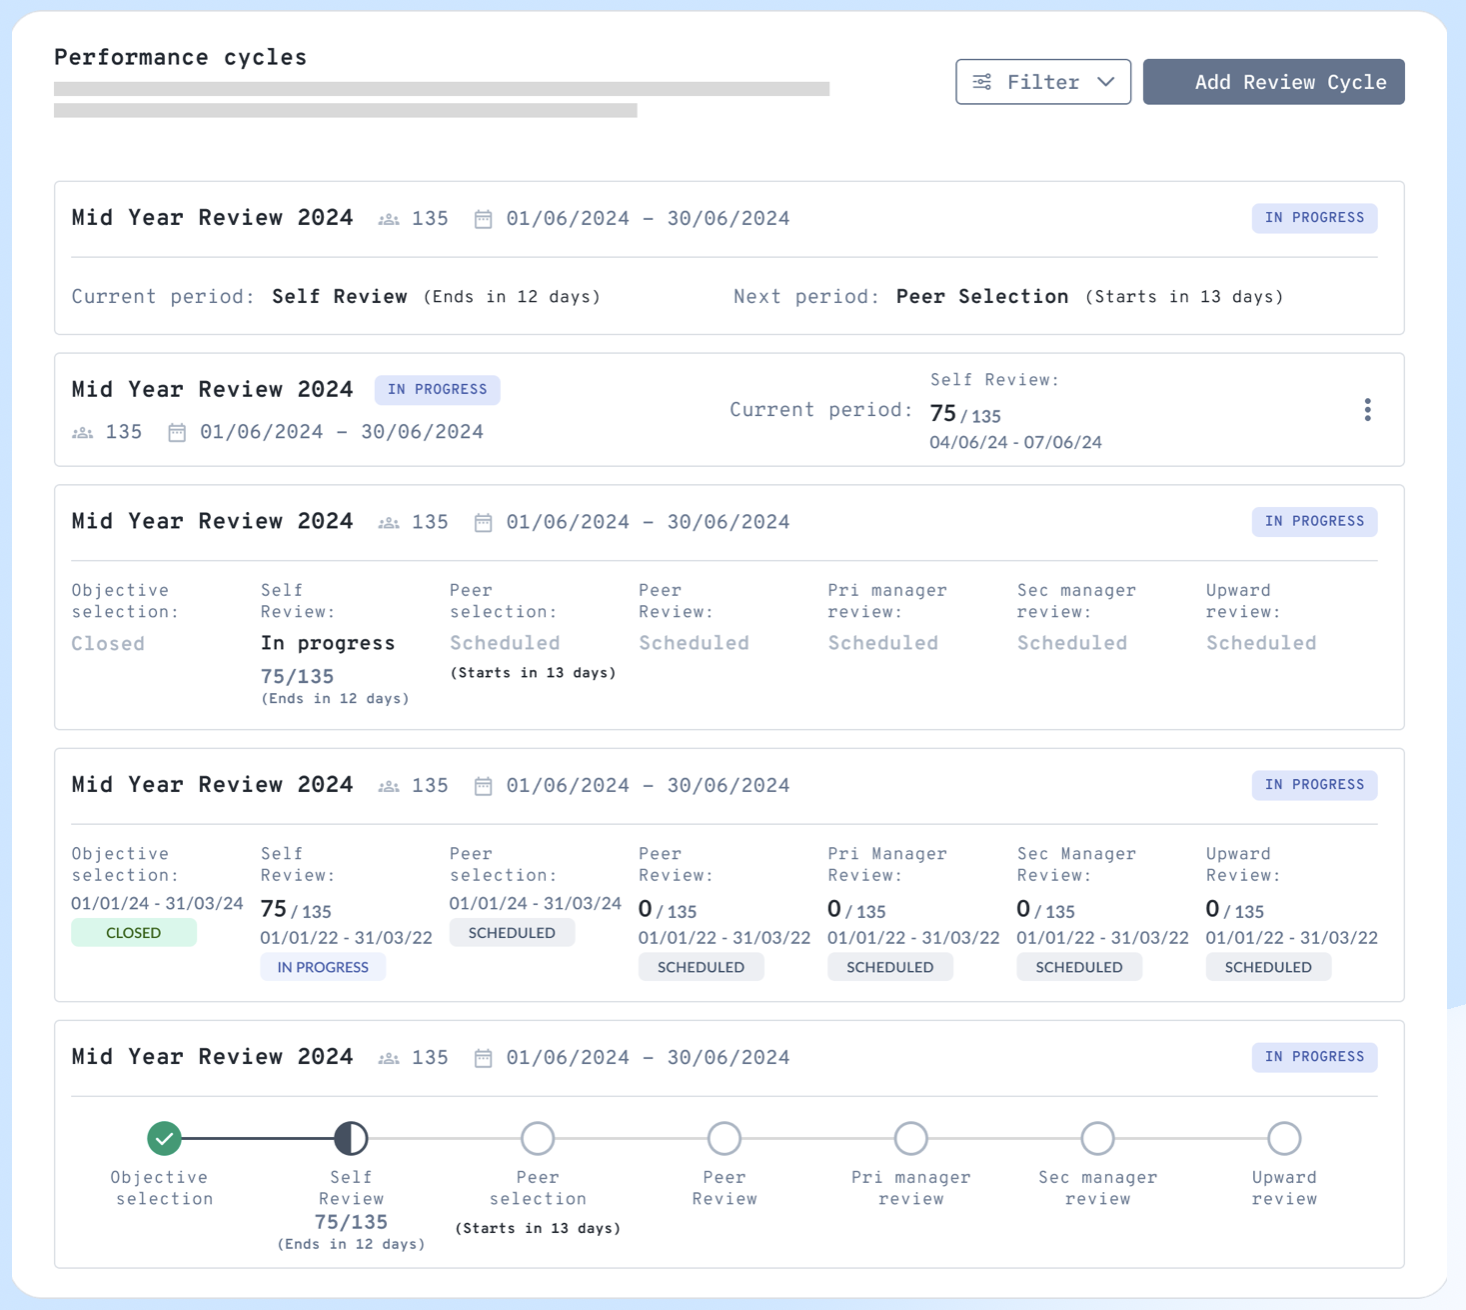Select the Upward review step circle
This screenshot has height=1310, width=1466.
pos(1284,1138)
